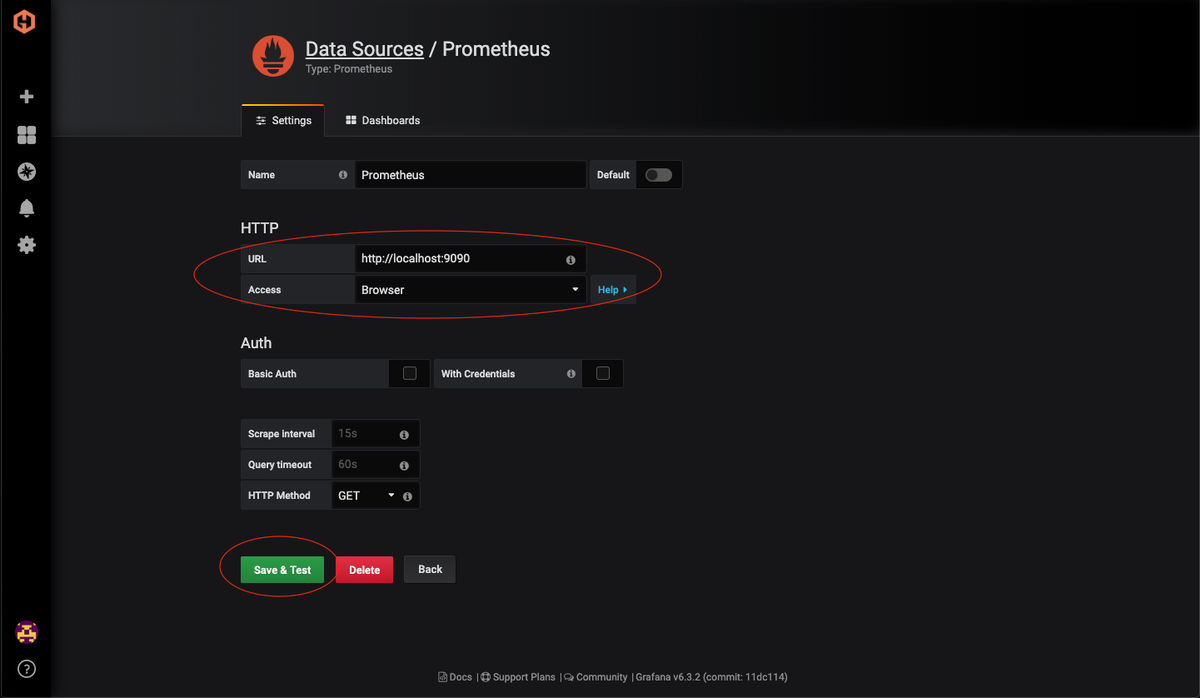Open the Data Sources breadcrumb link
1200x698 pixels.
pos(364,48)
